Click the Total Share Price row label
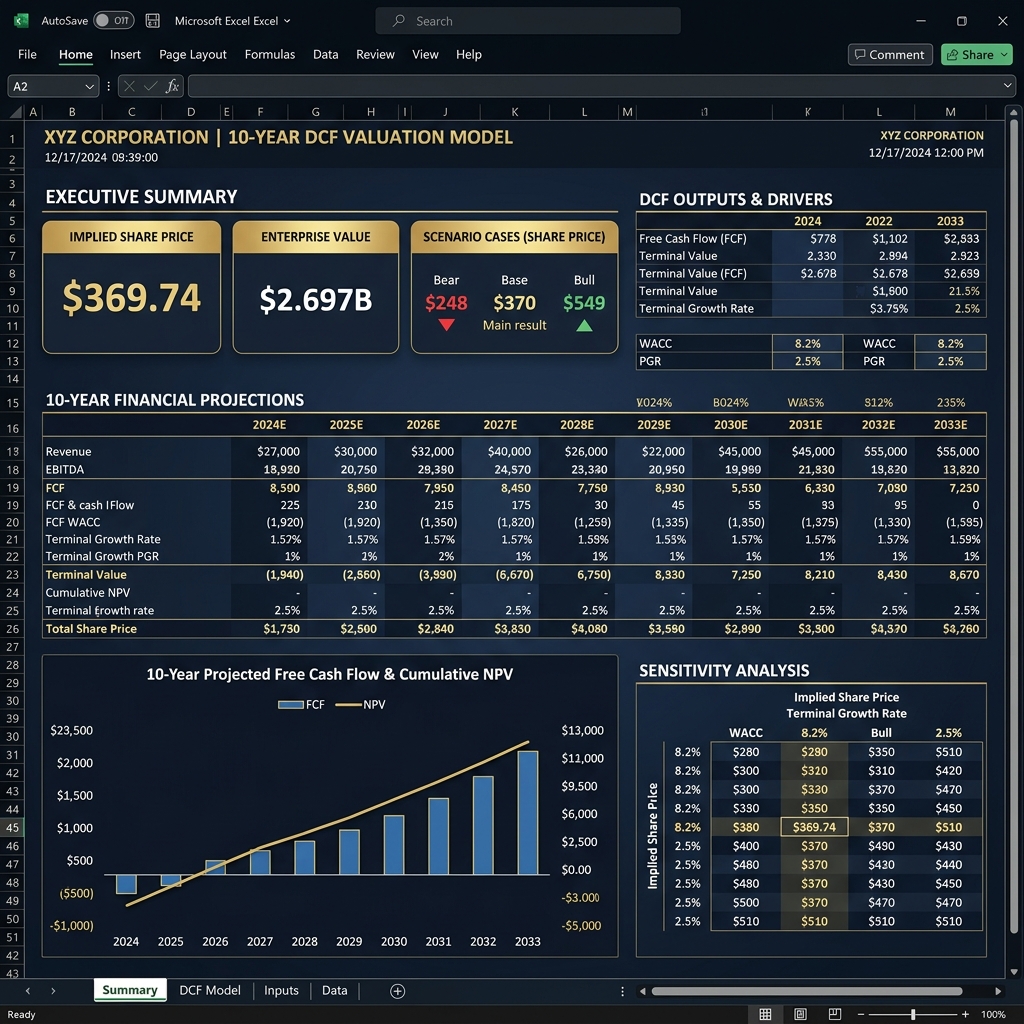1024x1024 pixels. [91, 629]
